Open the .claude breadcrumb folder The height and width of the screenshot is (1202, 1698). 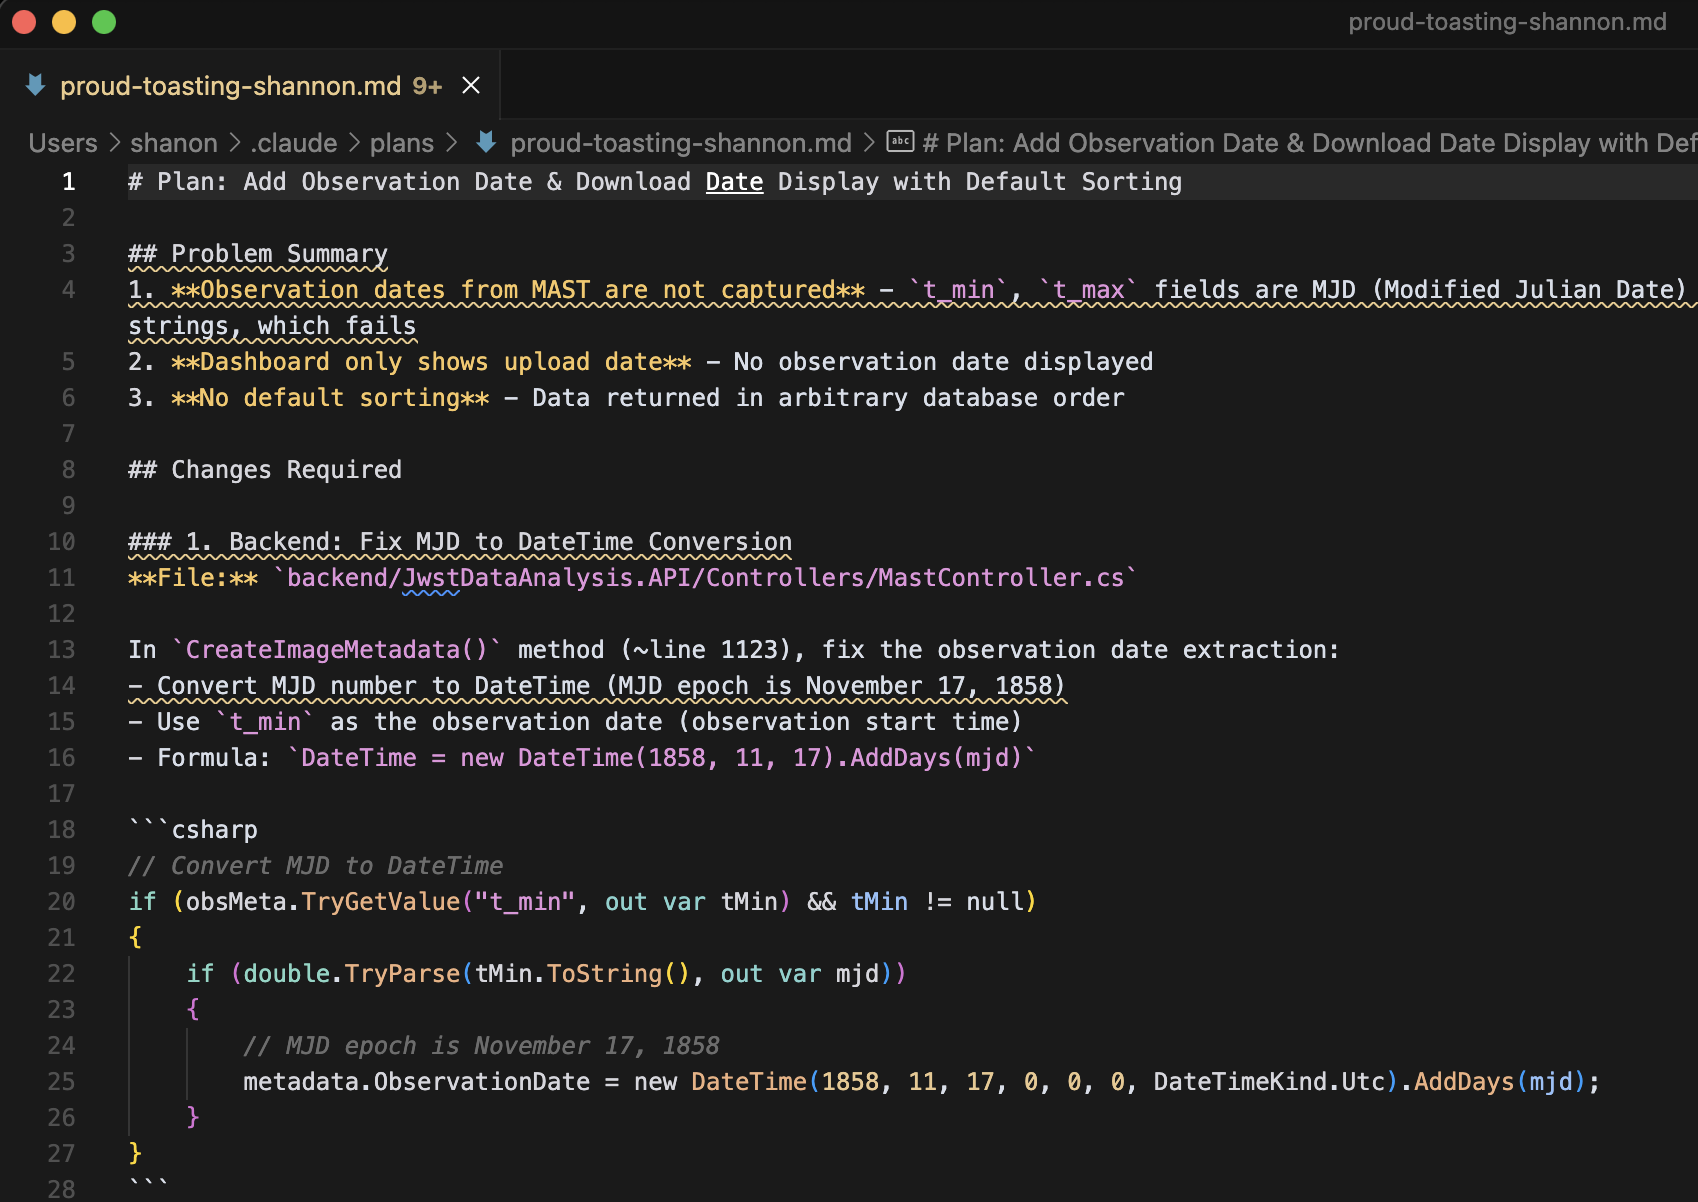pyautogui.click(x=294, y=143)
